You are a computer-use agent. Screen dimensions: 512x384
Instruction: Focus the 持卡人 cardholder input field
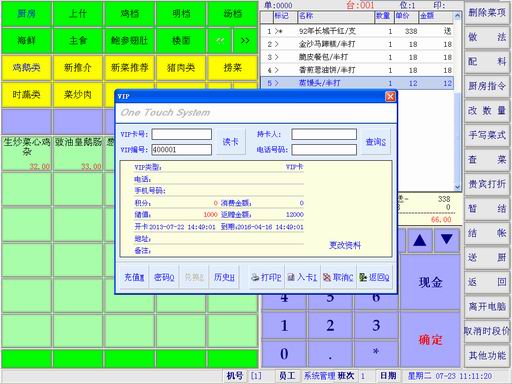click(x=324, y=134)
